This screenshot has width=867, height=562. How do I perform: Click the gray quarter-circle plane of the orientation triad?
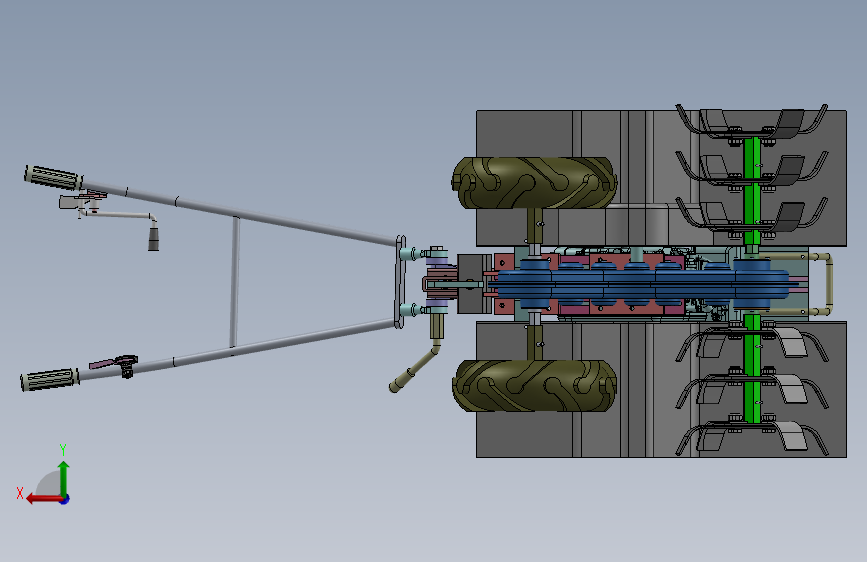[49, 484]
